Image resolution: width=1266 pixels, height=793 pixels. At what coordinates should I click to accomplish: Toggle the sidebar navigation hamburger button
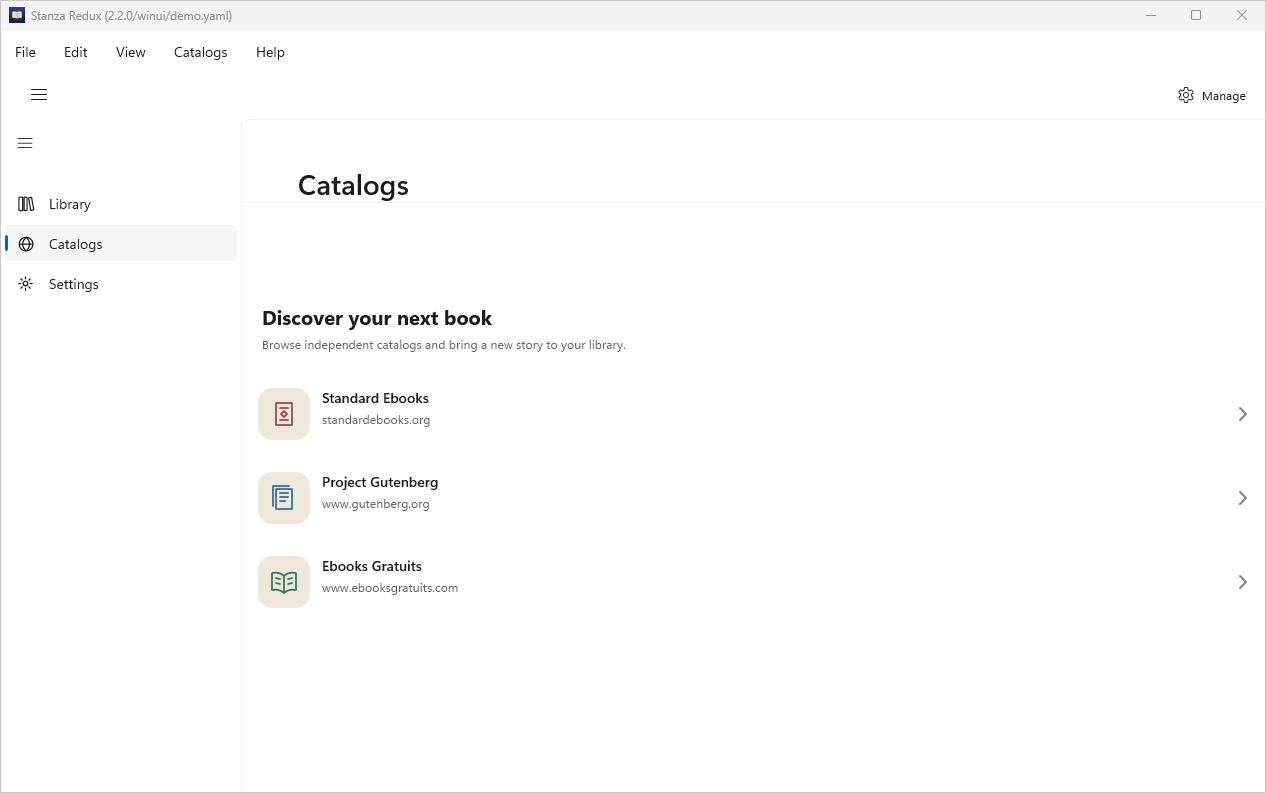(x=26, y=143)
